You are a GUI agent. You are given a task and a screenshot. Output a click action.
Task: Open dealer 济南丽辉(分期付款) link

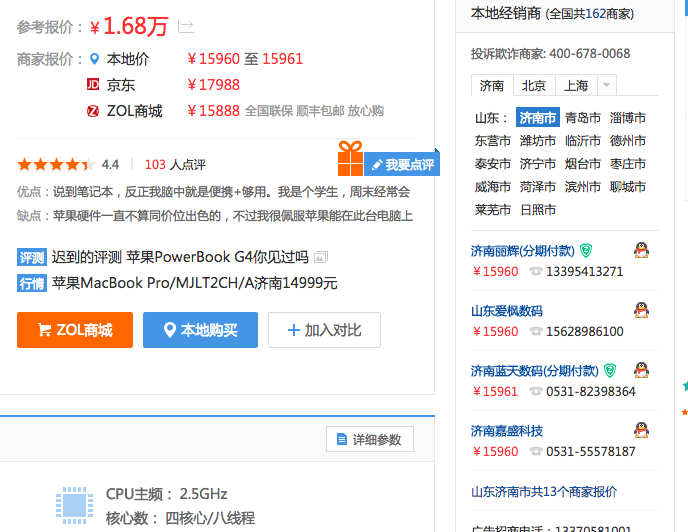pos(523,251)
